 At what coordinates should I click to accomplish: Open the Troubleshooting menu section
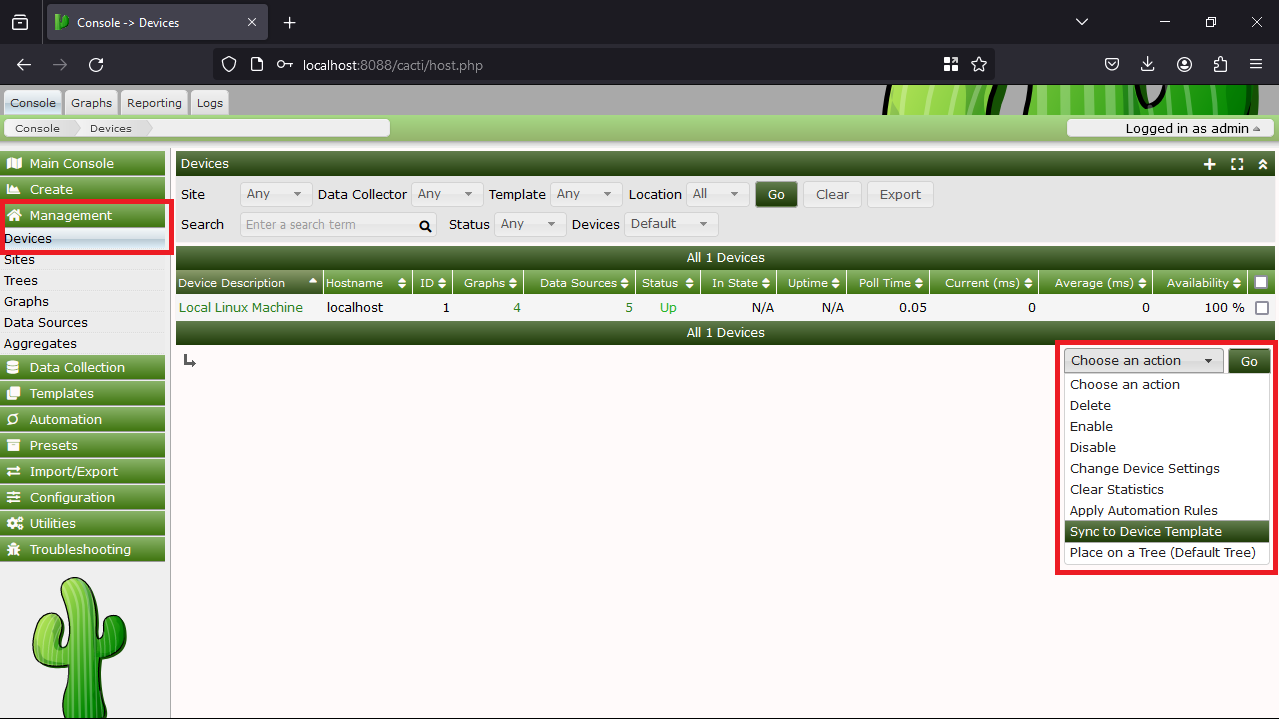(x=83, y=549)
